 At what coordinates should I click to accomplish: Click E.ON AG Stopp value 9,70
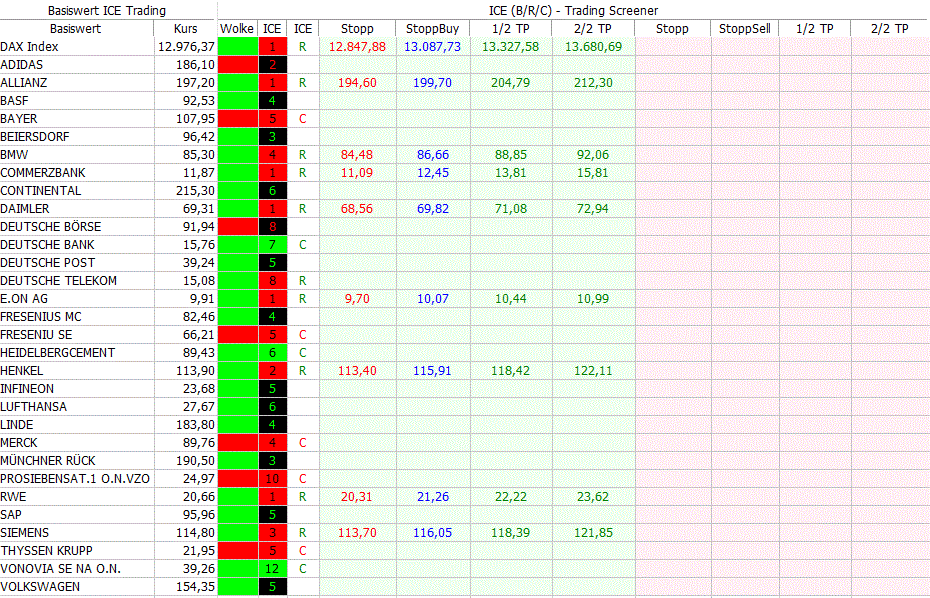pyautogui.click(x=357, y=298)
